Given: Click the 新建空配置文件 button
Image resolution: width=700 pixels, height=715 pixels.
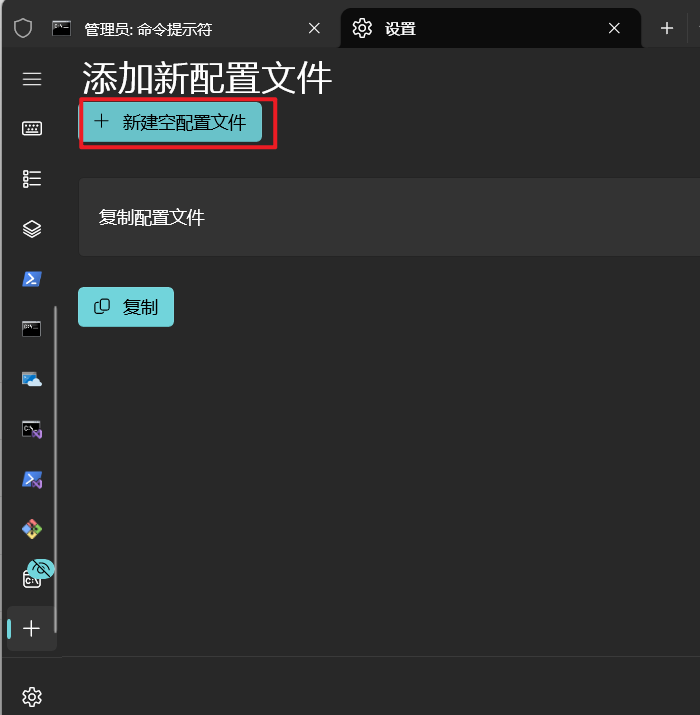Looking at the screenshot, I should [171, 122].
